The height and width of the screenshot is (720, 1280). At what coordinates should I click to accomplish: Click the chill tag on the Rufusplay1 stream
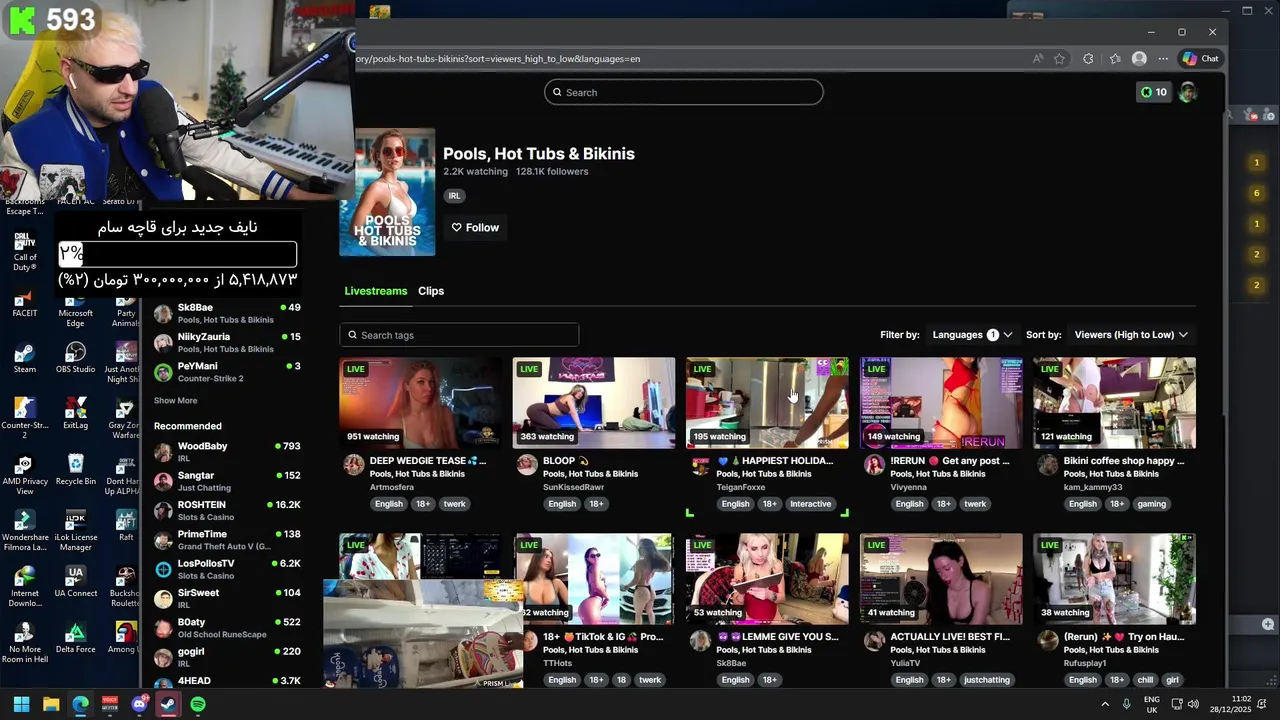pos(1145,680)
